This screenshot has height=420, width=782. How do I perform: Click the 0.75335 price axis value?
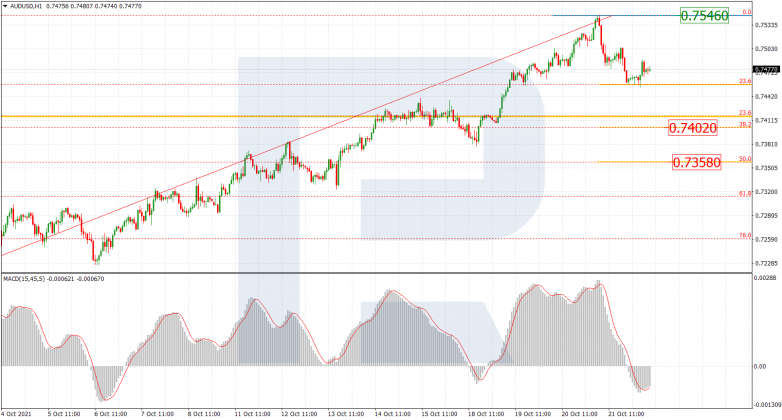[x=767, y=25]
